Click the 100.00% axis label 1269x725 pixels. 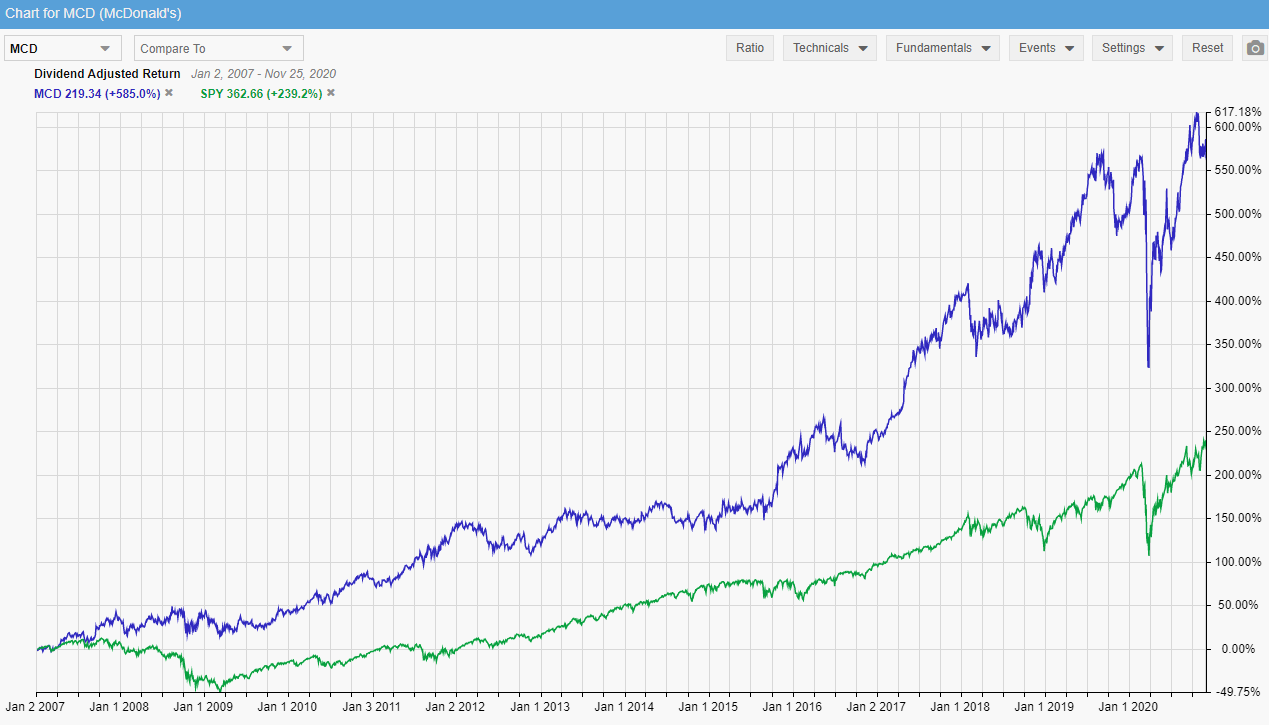[1237, 562]
